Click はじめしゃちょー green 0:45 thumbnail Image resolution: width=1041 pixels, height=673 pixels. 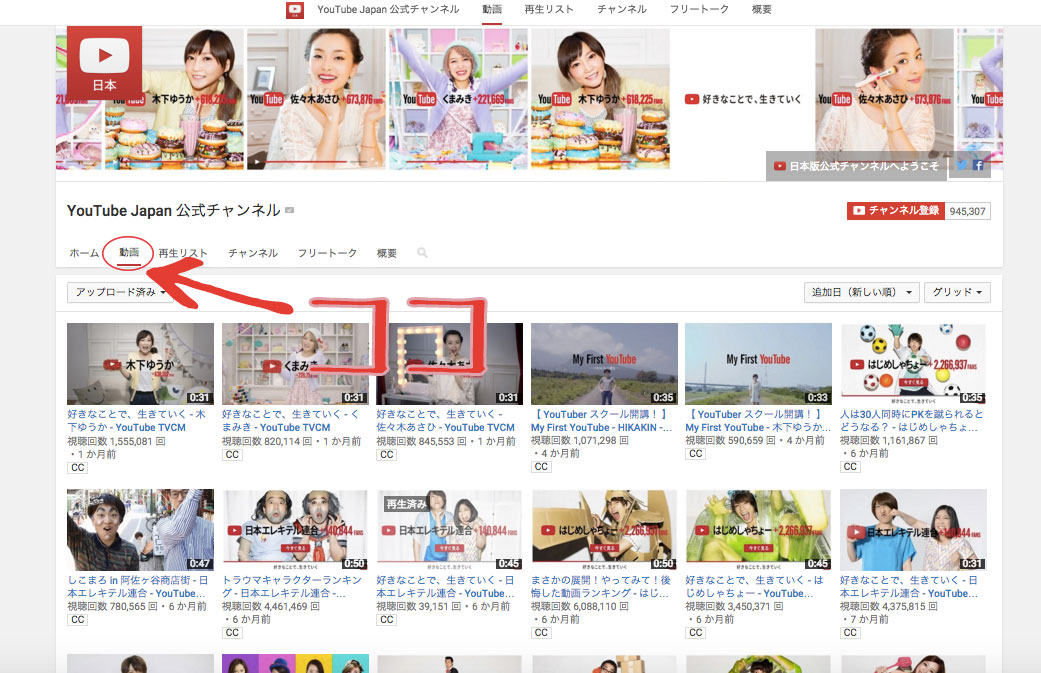[x=758, y=530]
